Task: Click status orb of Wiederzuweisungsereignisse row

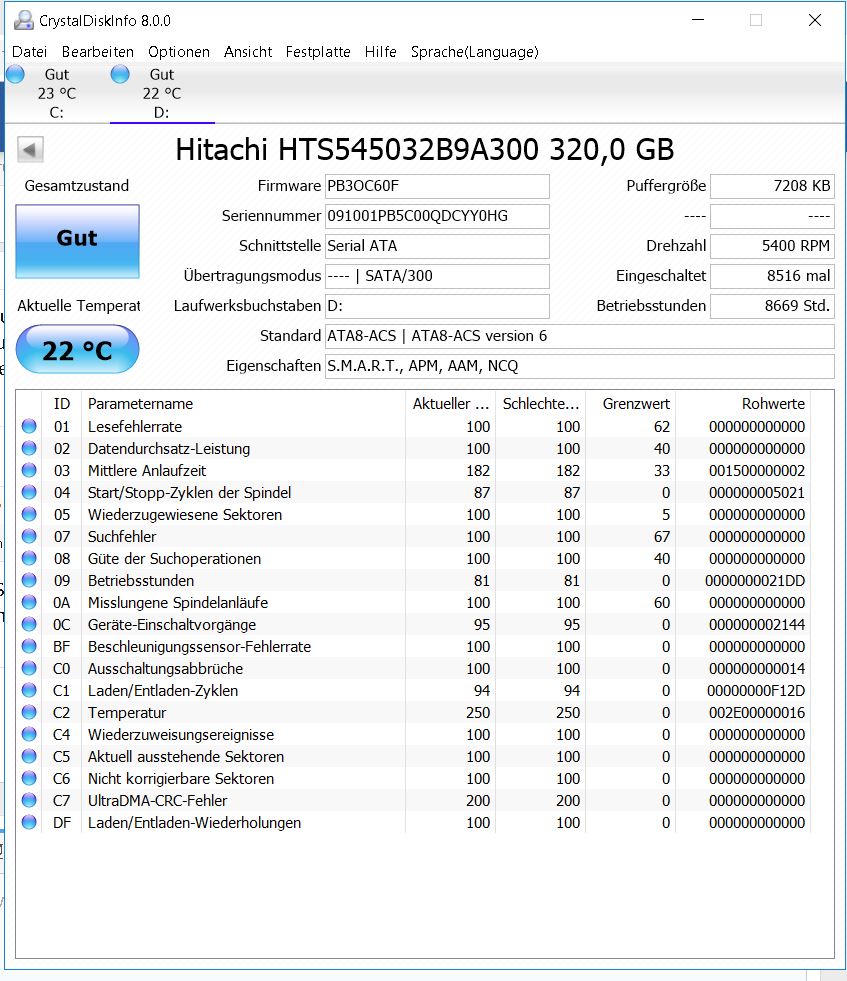Action: (x=29, y=734)
